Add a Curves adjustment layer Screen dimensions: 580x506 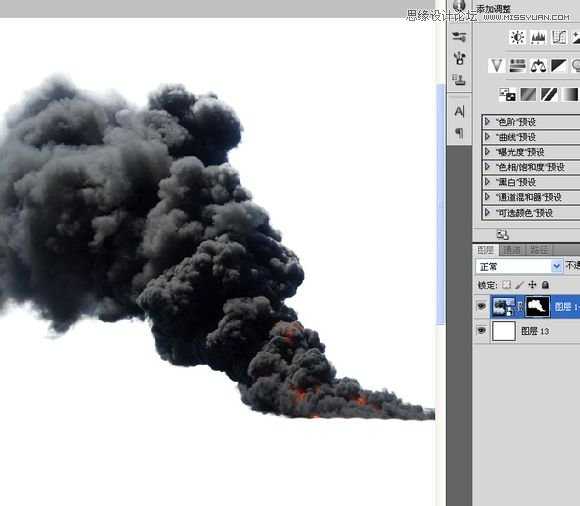point(559,38)
